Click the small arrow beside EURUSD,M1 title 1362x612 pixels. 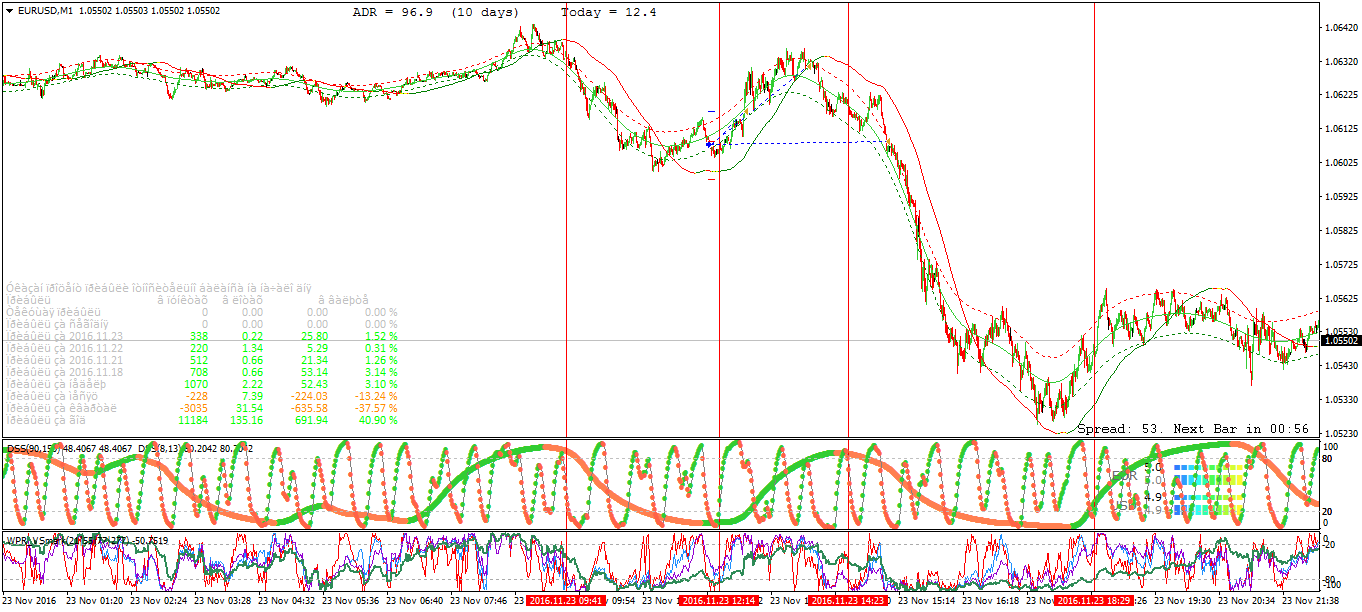click(x=9, y=10)
